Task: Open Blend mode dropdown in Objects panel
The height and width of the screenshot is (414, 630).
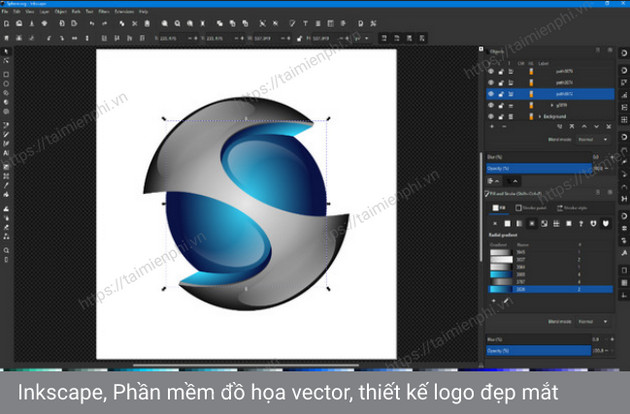Action: 593,139
